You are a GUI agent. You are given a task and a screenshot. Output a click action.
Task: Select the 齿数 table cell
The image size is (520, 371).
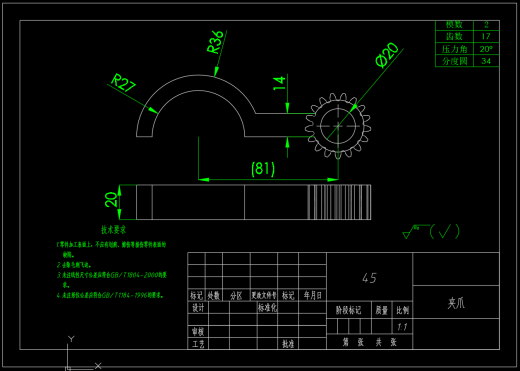click(x=454, y=36)
